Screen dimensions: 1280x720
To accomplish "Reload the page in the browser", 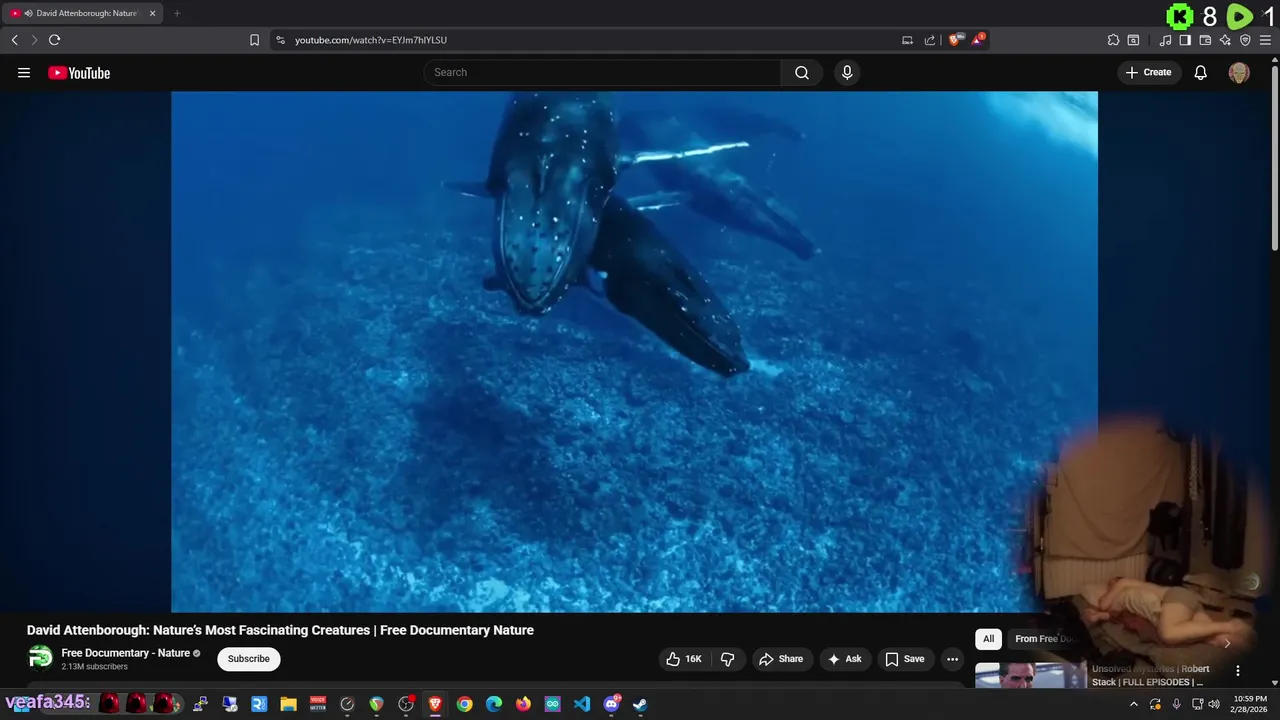I will [54, 40].
